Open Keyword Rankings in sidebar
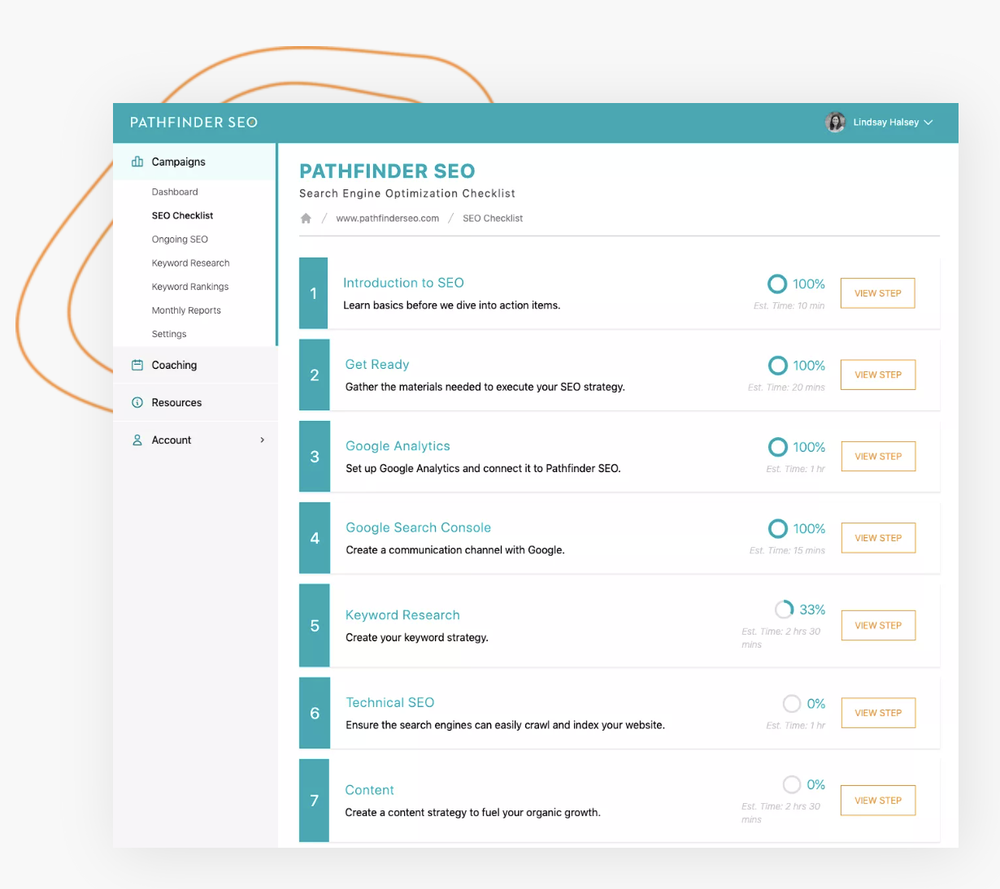1000x889 pixels. click(190, 286)
